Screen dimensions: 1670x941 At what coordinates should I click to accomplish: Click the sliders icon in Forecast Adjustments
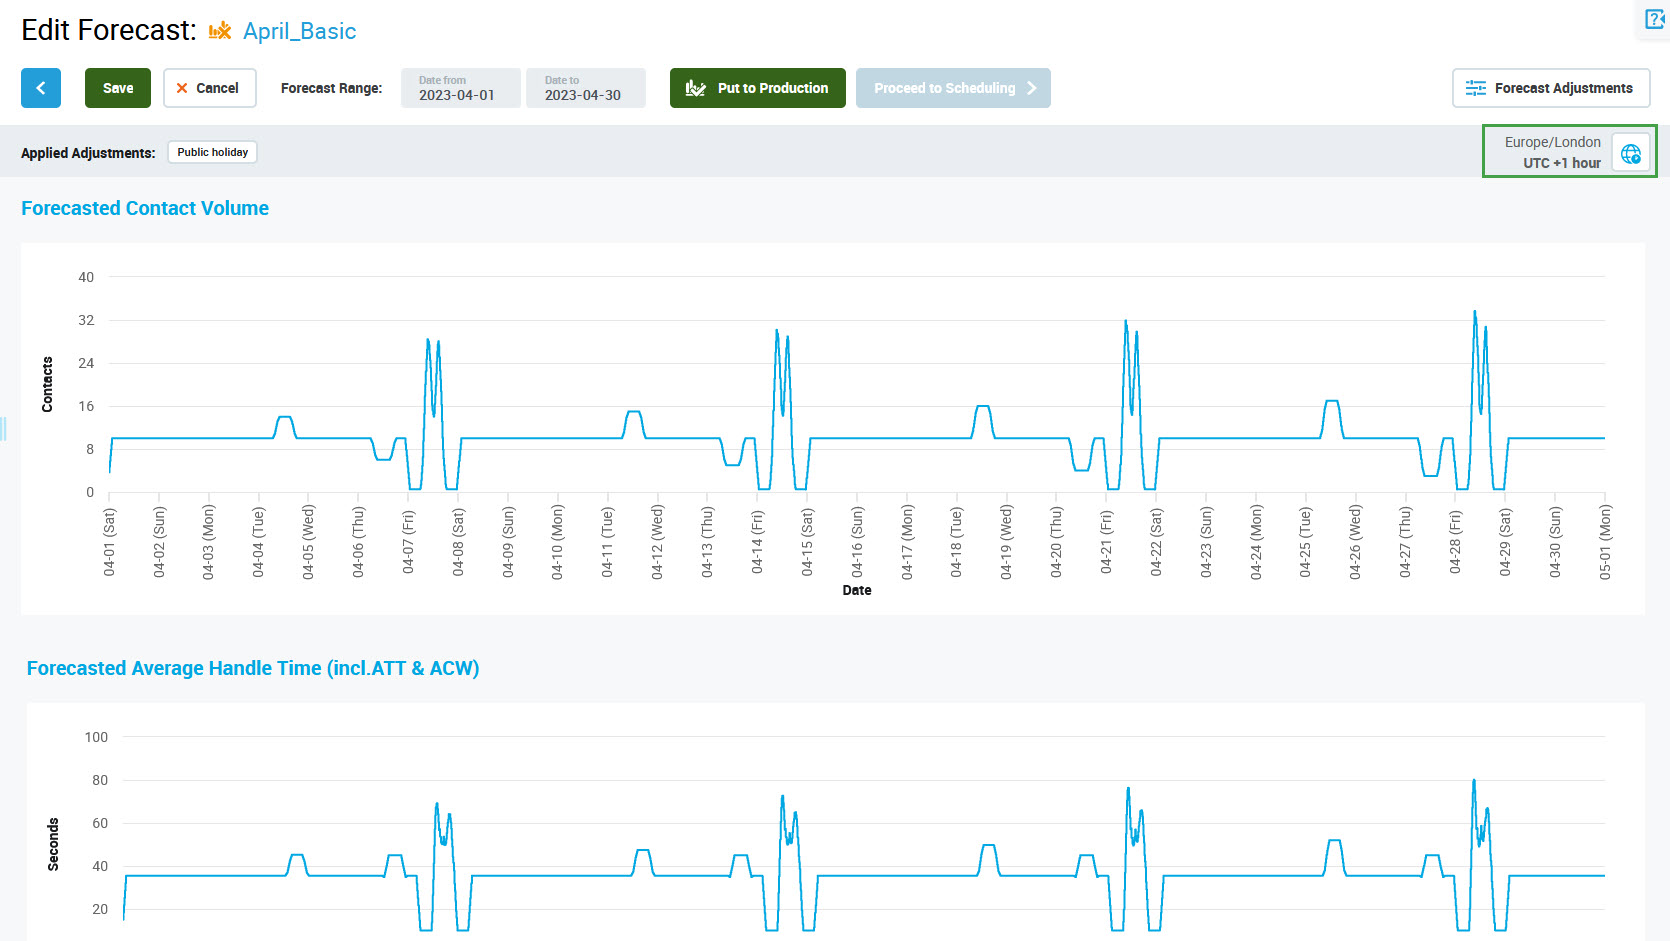1475,88
